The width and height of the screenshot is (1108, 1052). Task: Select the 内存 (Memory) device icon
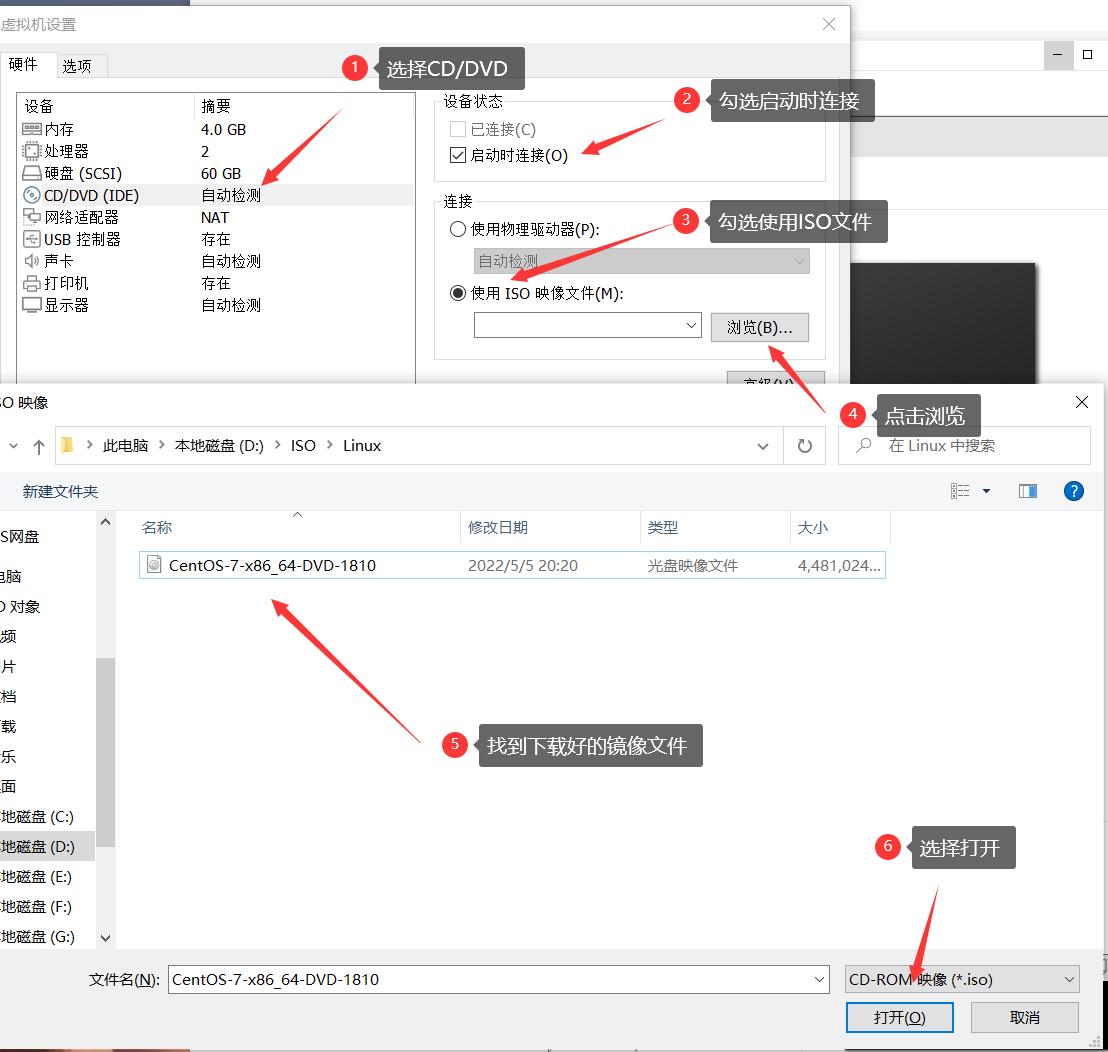tap(30, 128)
